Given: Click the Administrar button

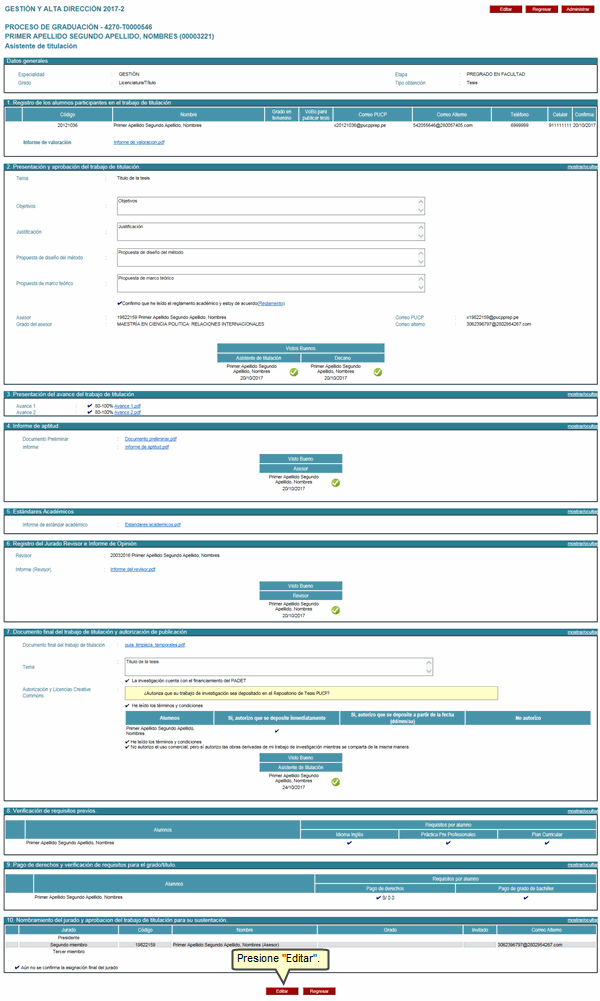Looking at the screenshot, I should (578, 10).
